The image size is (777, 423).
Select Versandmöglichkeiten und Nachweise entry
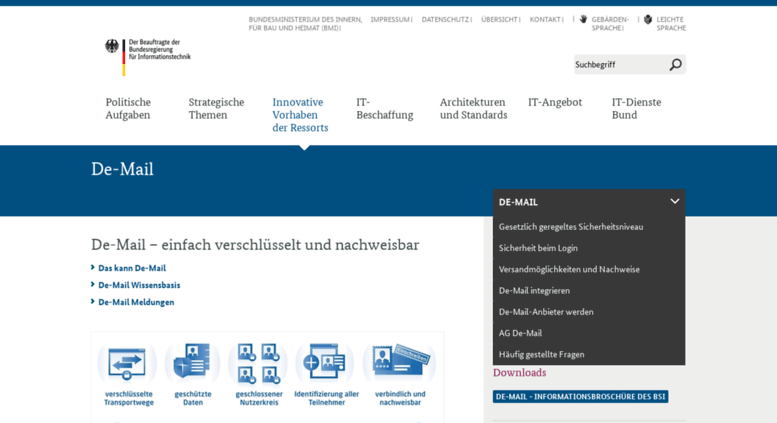(569, 269)
